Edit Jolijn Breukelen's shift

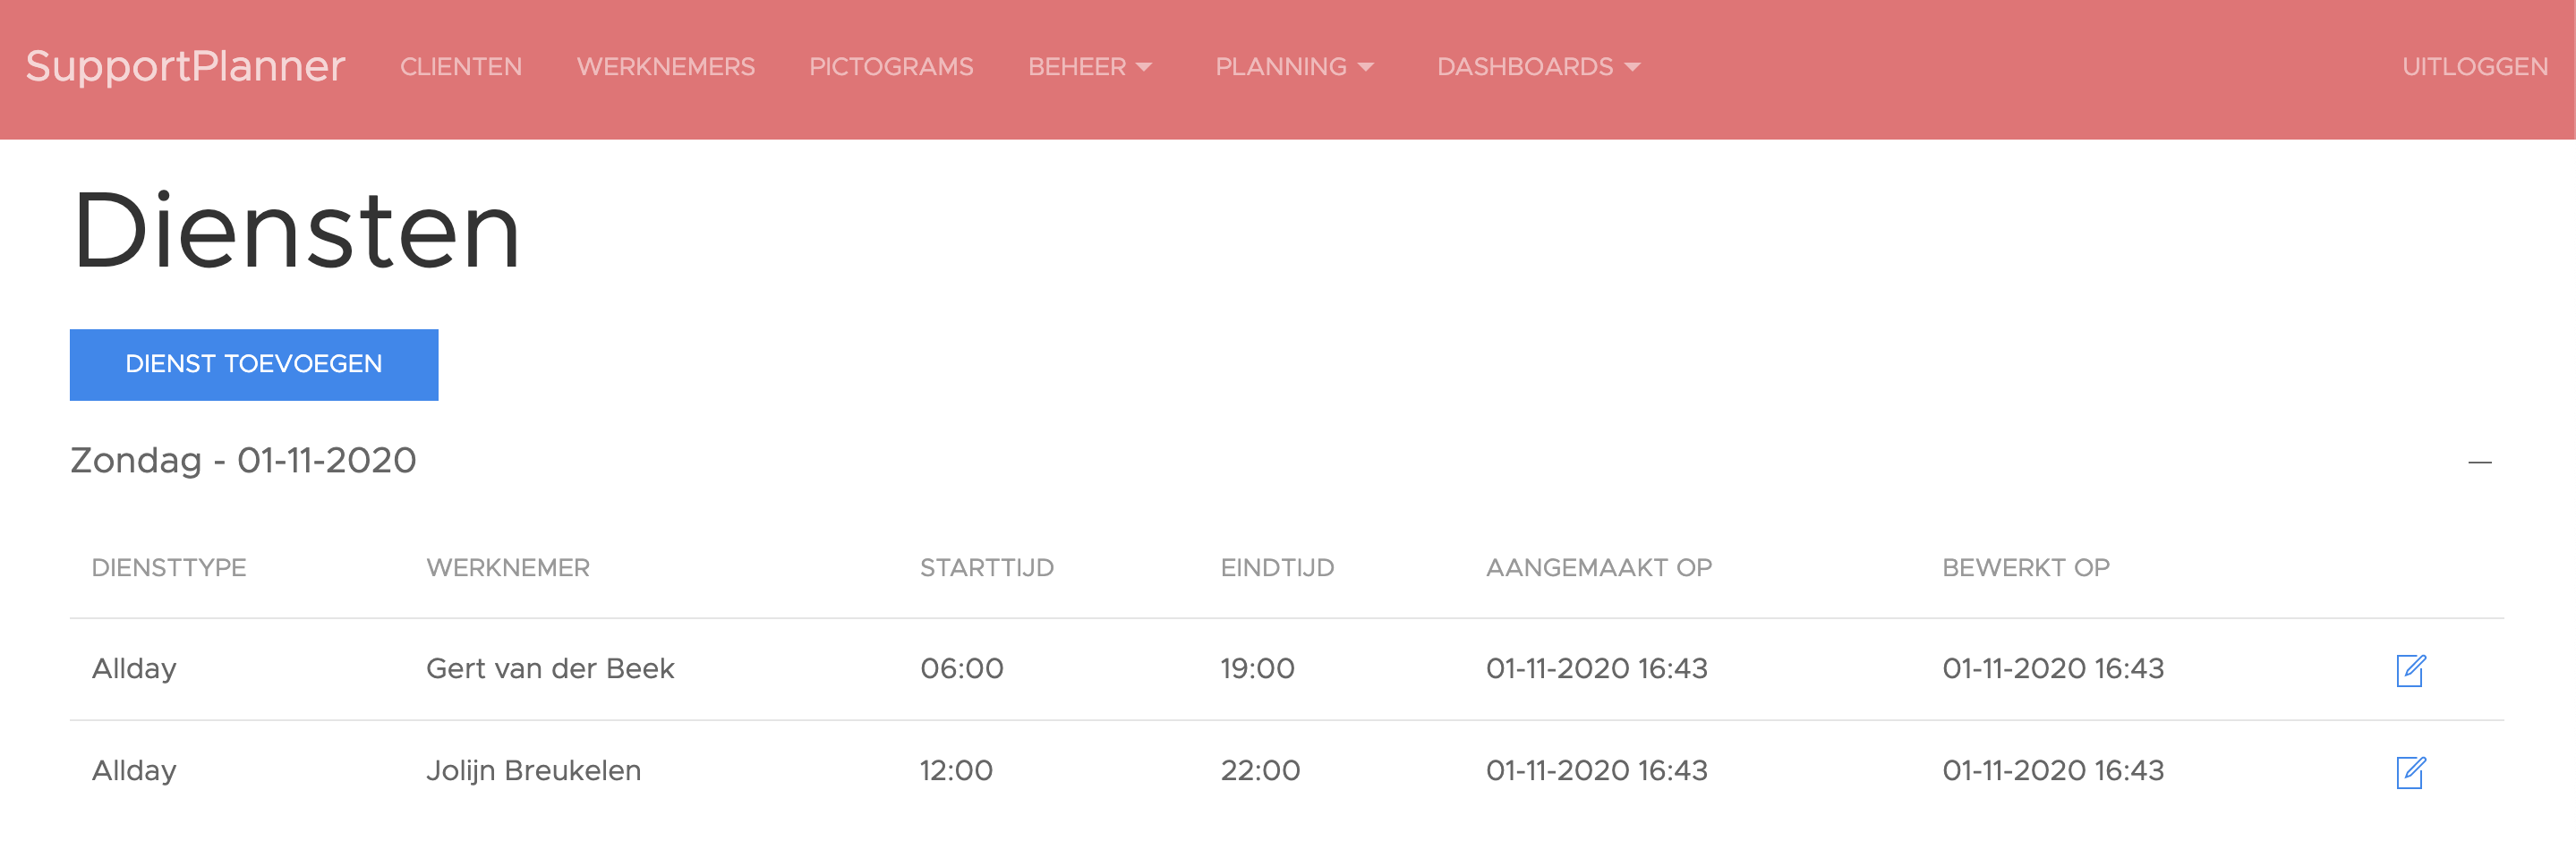point(2410,772)
